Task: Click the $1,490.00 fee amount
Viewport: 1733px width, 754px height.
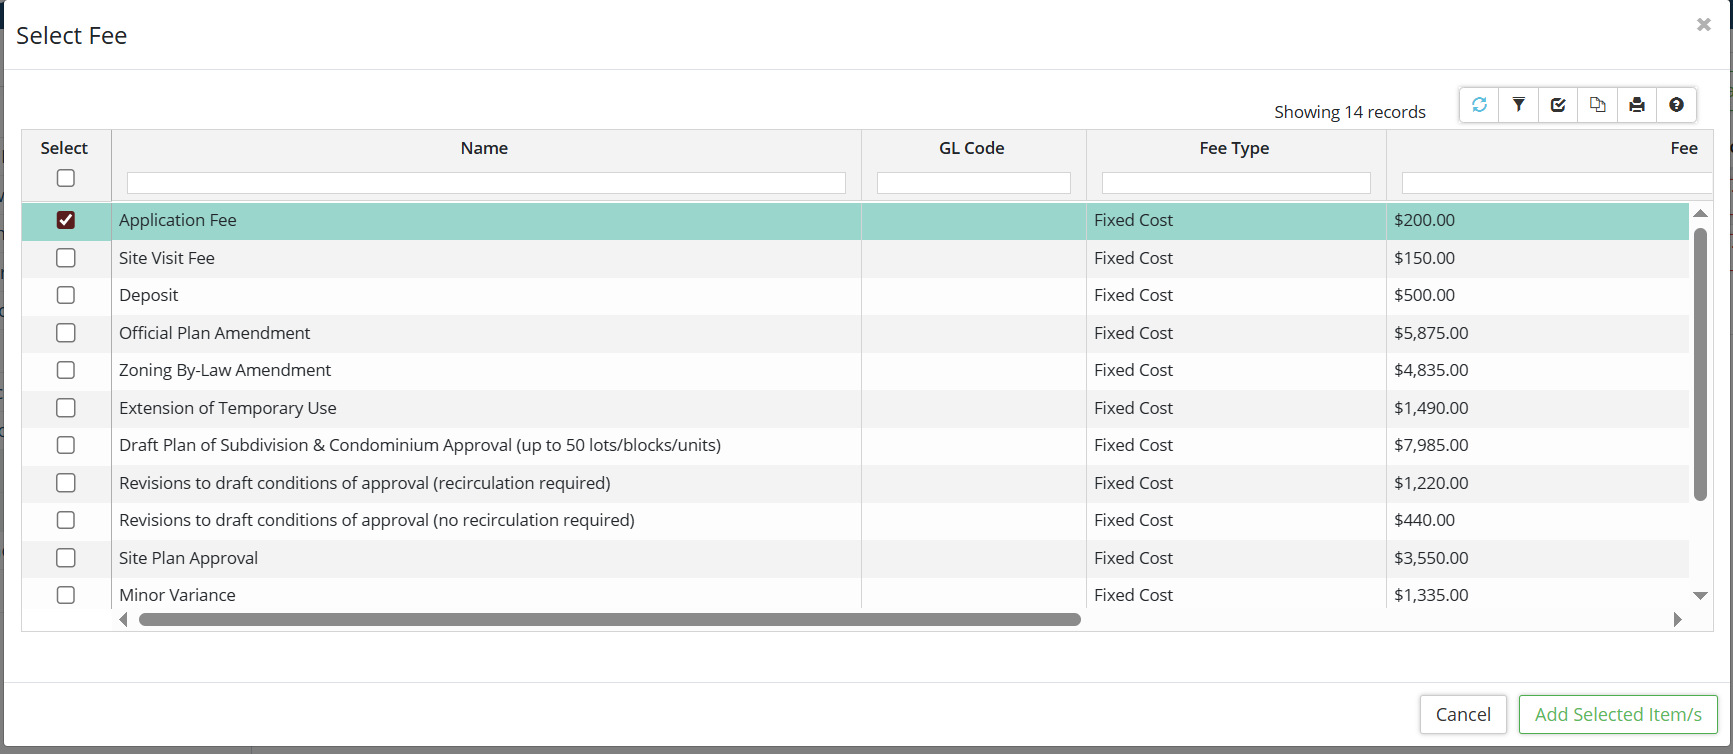Action: click(1432, 408)
